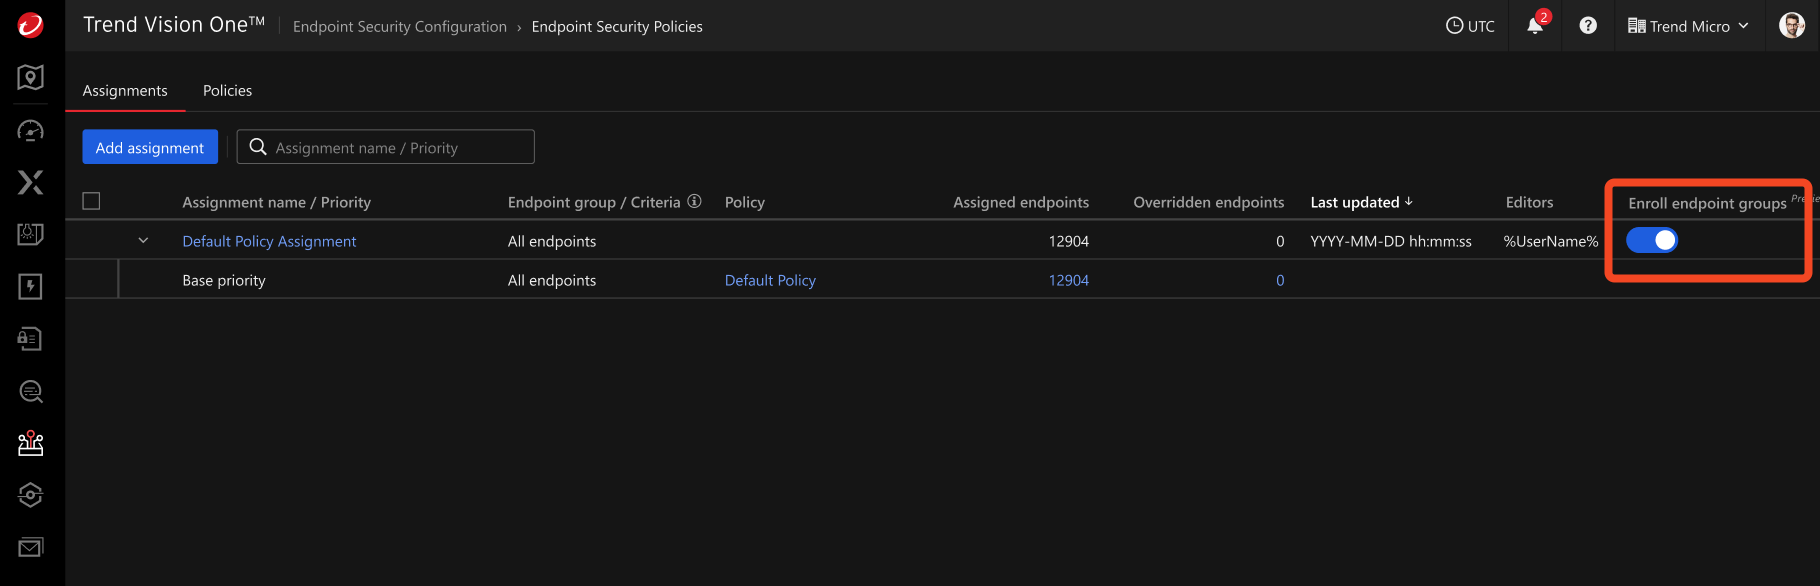Viewport: 1820px width, 586px height.
Task: Click the Endpoint group criteria info icon
Action: [694, 201]
